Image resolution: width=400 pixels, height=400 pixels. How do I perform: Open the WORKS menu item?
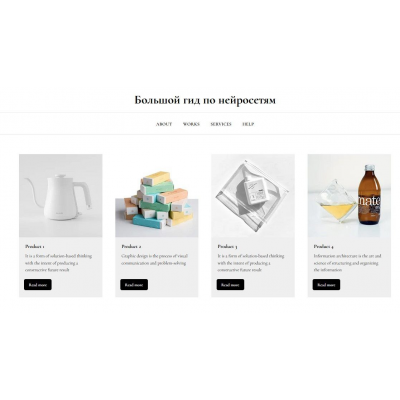click(191, 124)
